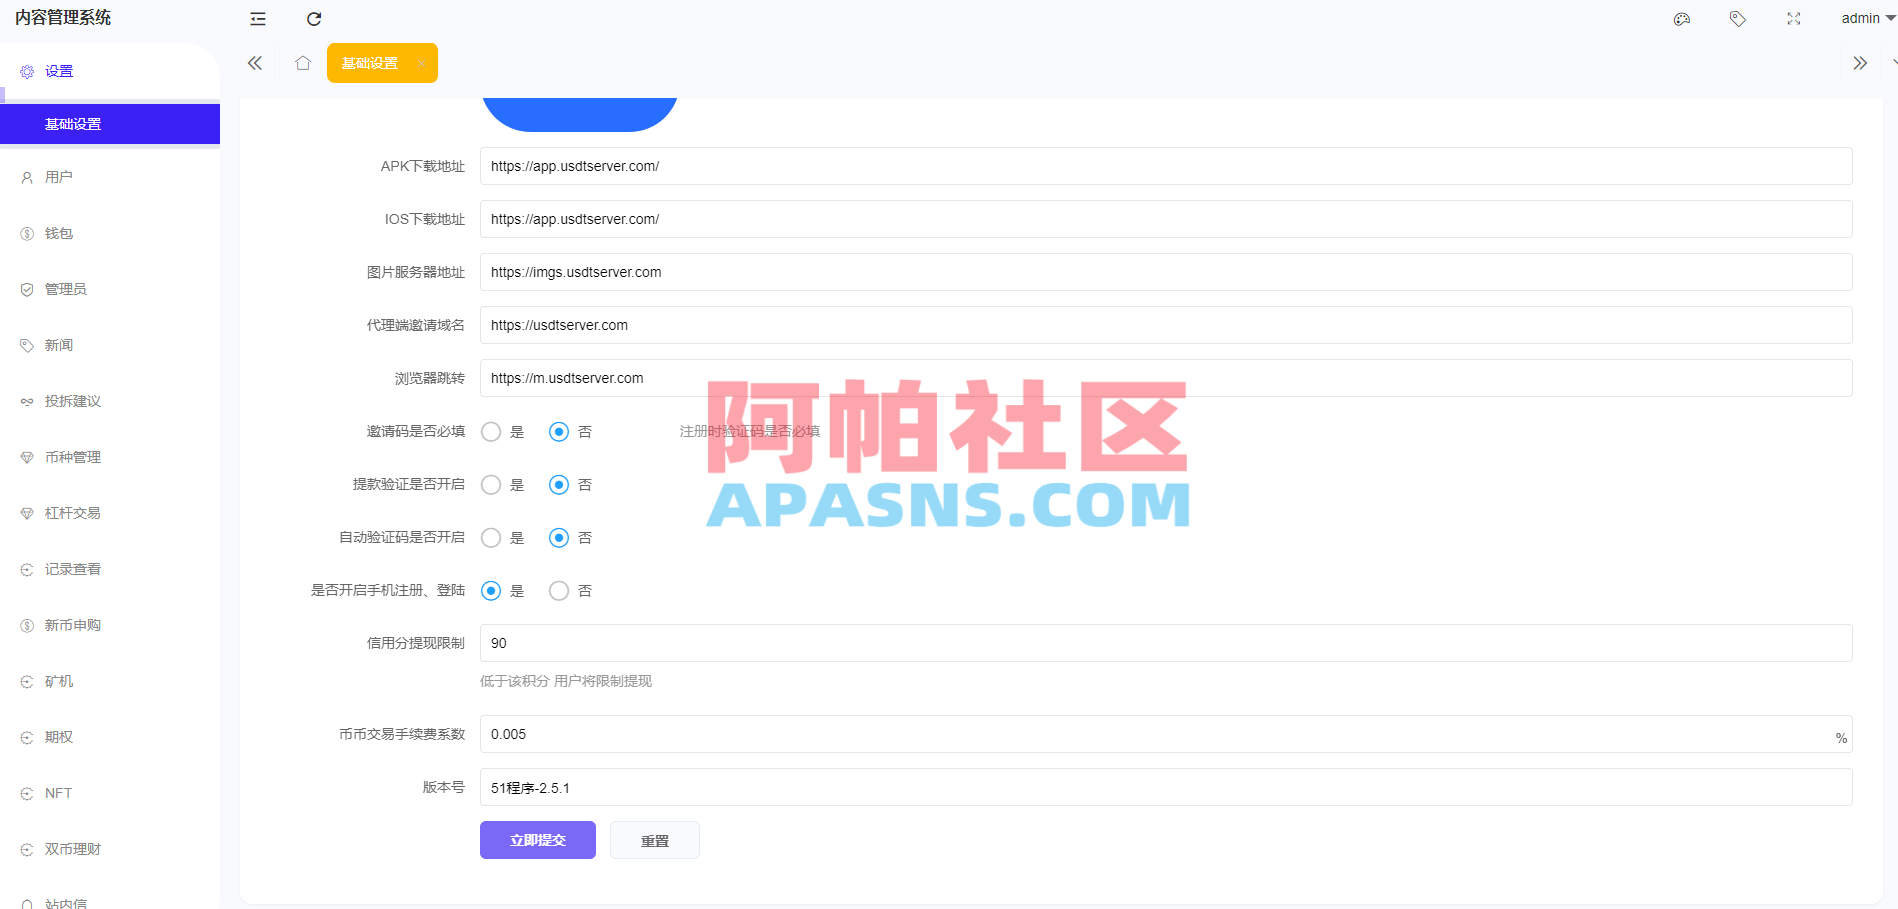Screen dimensions: 1898x909
Task: Select the 杠杆交易 sidebar item
Action: coord(70,512)
